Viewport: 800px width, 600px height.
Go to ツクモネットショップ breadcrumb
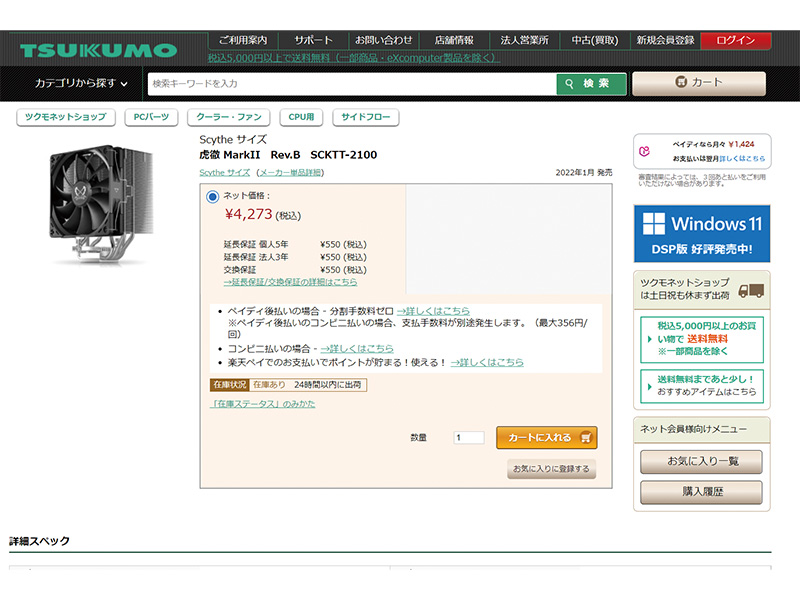click(x=66, y=117)
